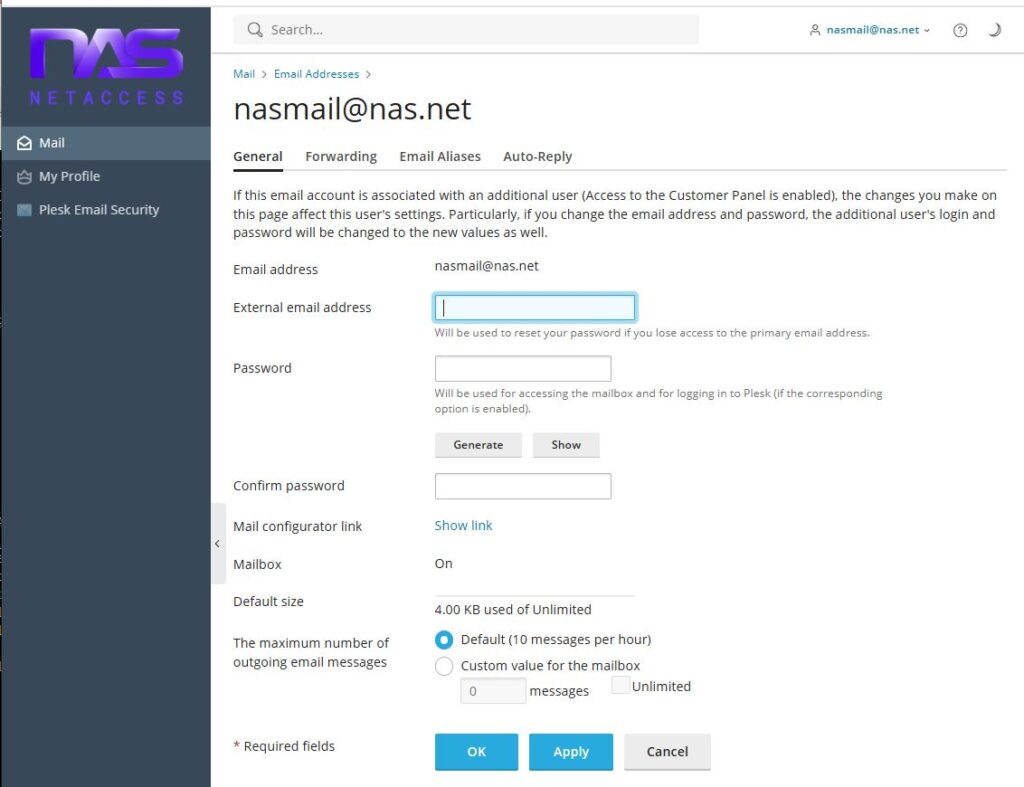Select Custom value for the mailbox option
The image size is (1024, 787).
pos(444,666)
